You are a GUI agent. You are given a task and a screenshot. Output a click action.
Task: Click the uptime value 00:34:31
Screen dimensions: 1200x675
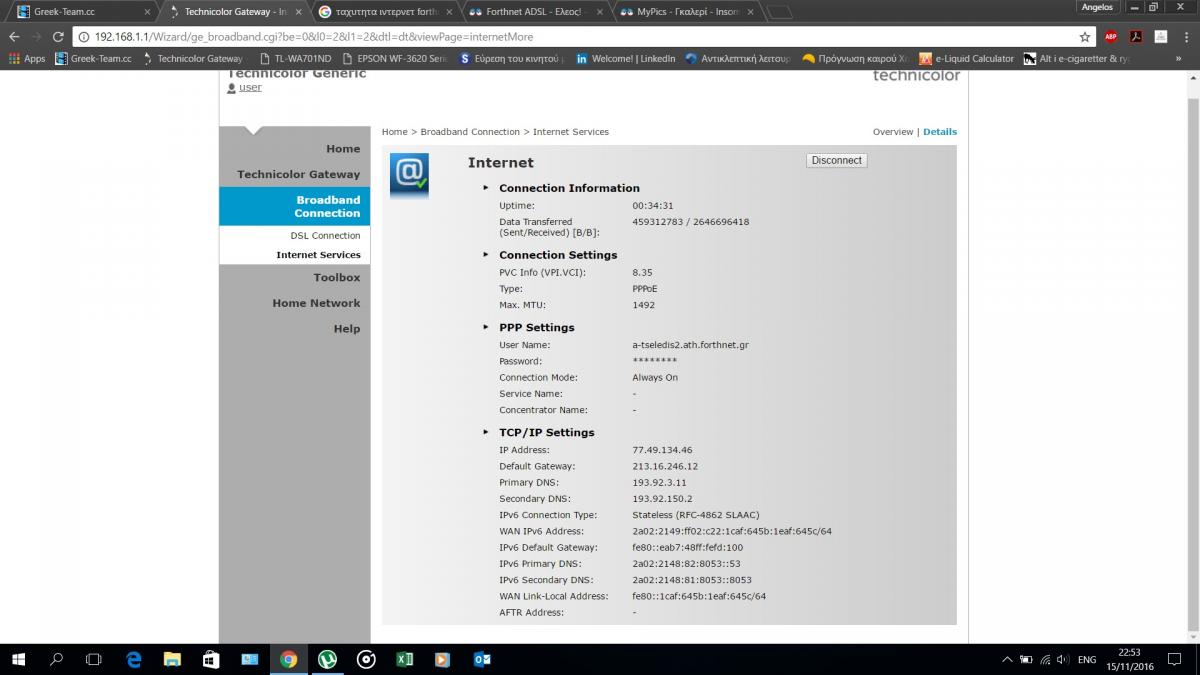(653, 206)
